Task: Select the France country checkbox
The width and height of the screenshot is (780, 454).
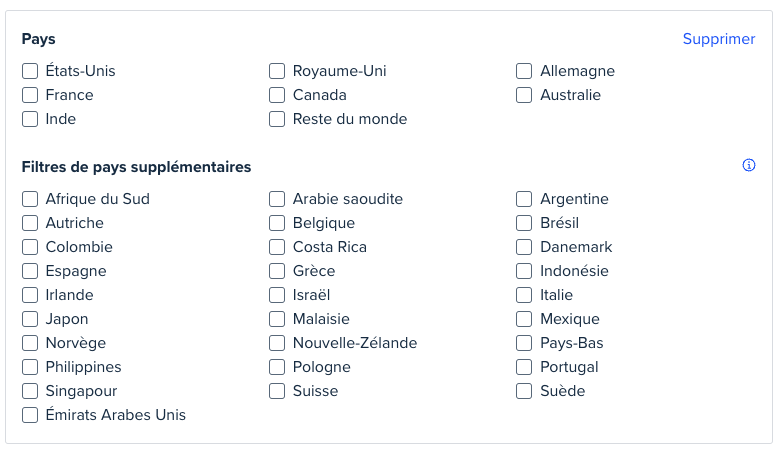Action: 30,95
